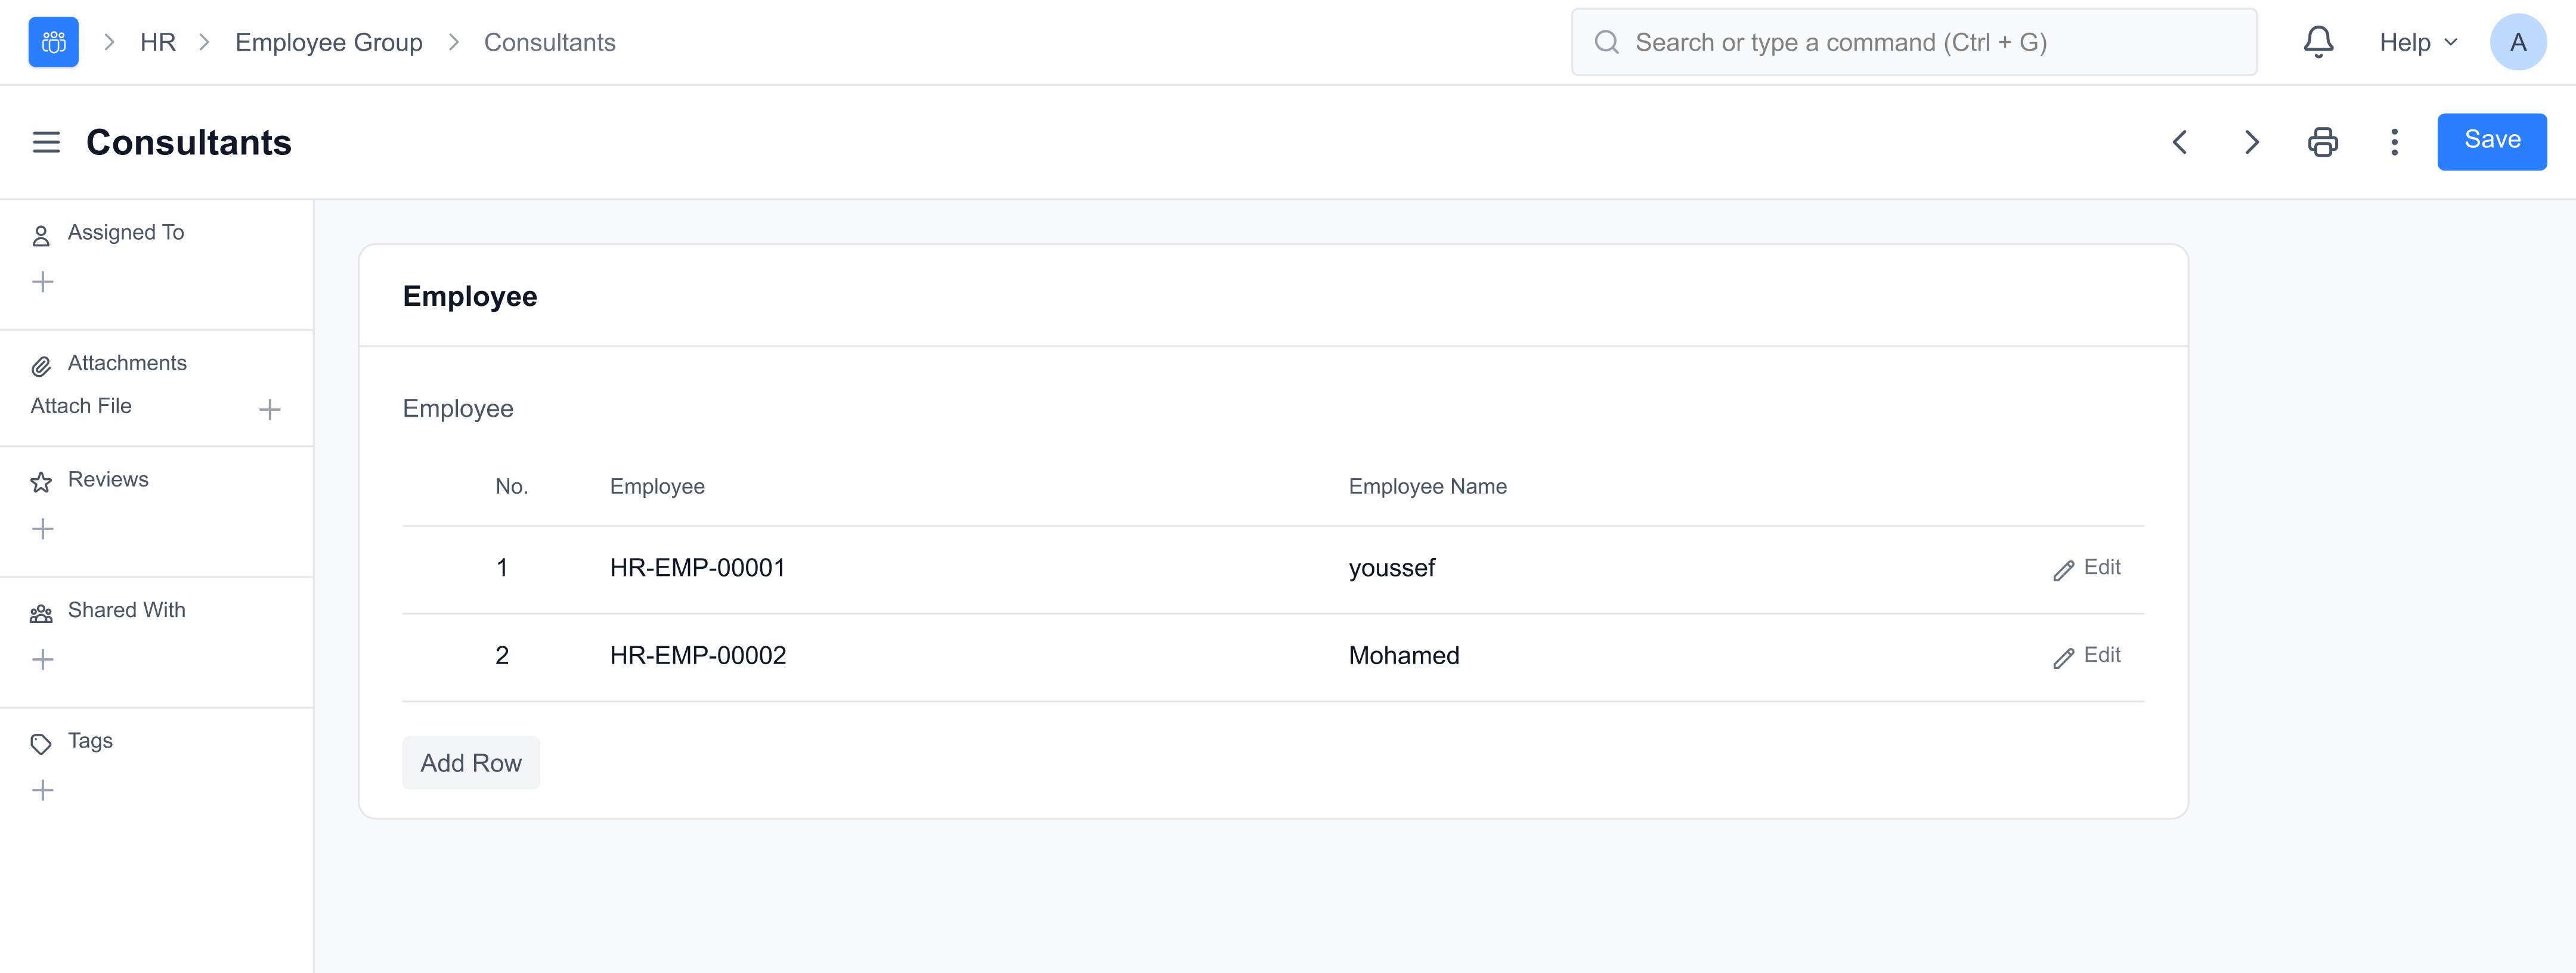Viewport: 2576px width, 973px height.
Task: Navigate to Employee Group breadcrumb
Action: [328, 42]
